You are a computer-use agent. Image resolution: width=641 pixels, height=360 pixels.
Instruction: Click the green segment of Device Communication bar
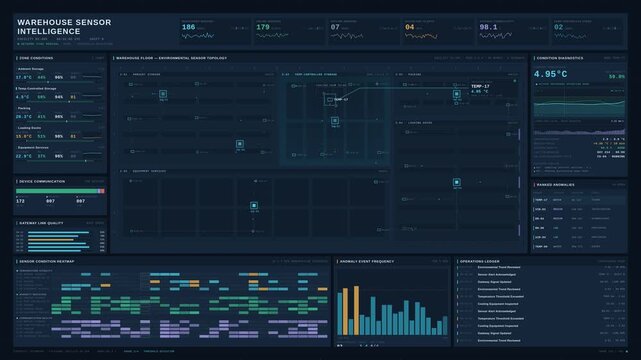click(56, 191)
